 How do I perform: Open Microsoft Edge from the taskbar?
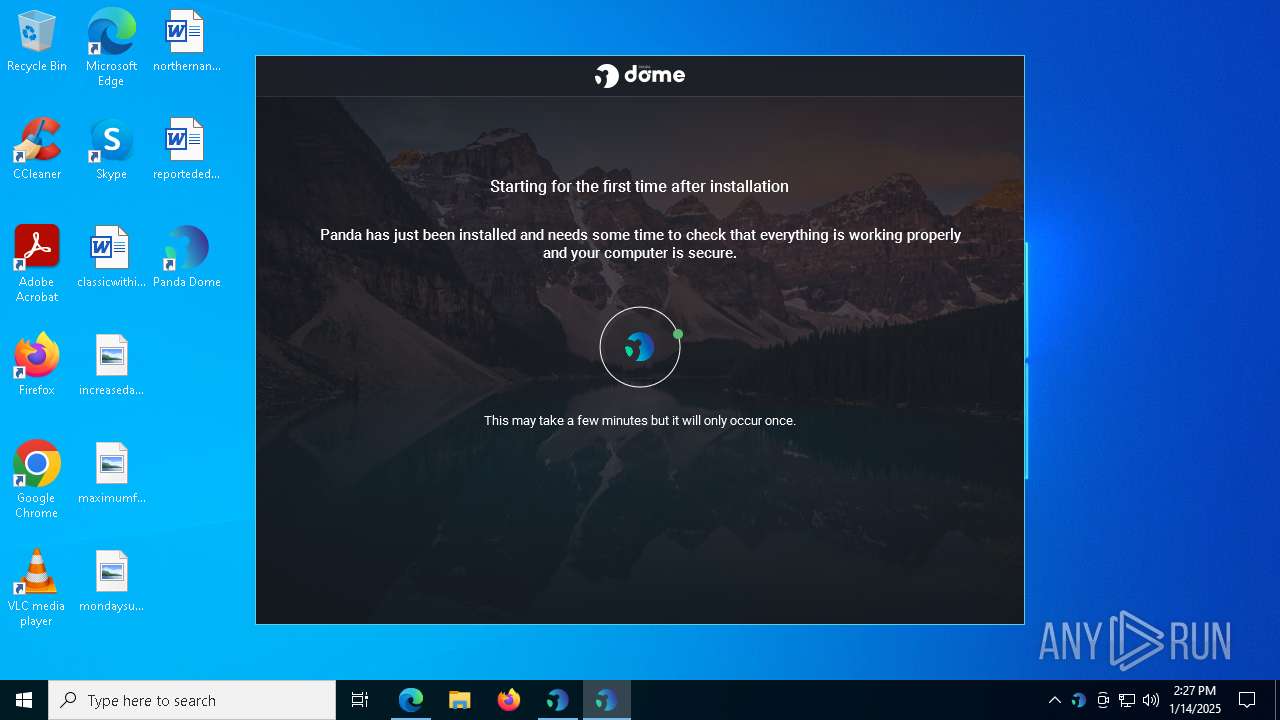(411, 700)
